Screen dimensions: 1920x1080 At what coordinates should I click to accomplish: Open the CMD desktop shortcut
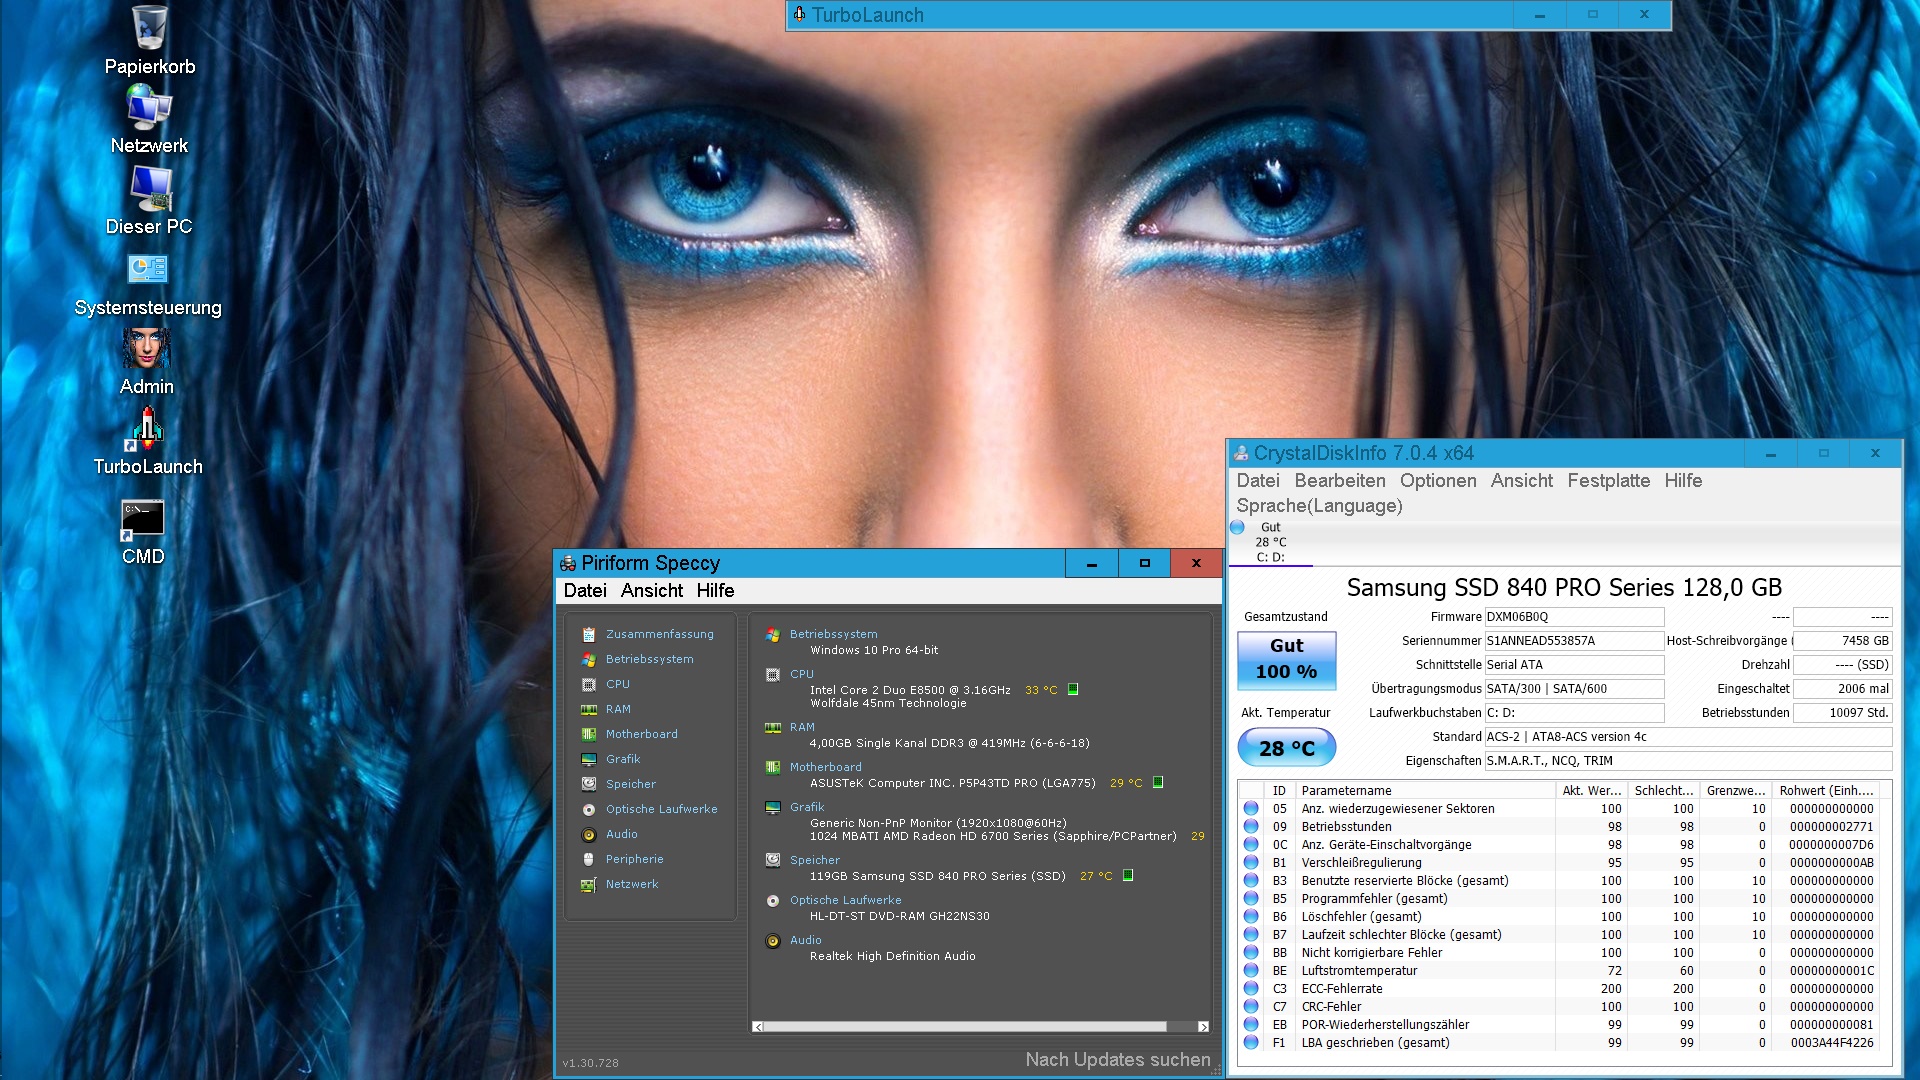pos(143,518)
